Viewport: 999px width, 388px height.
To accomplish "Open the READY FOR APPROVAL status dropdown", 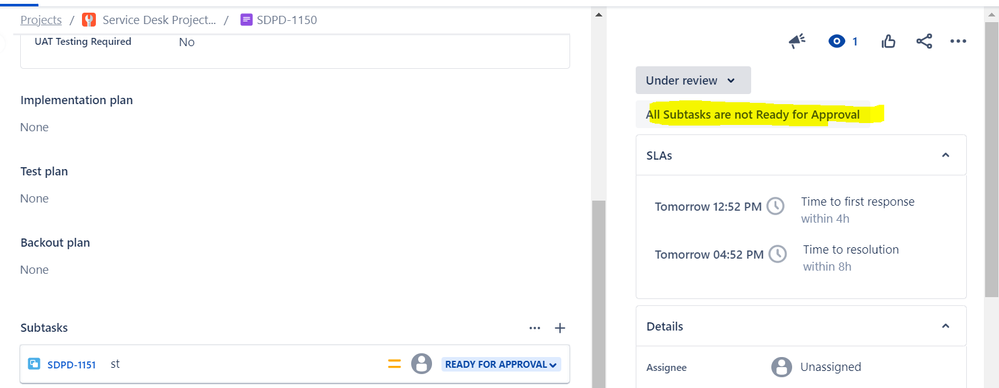I will tap(501, 364).
